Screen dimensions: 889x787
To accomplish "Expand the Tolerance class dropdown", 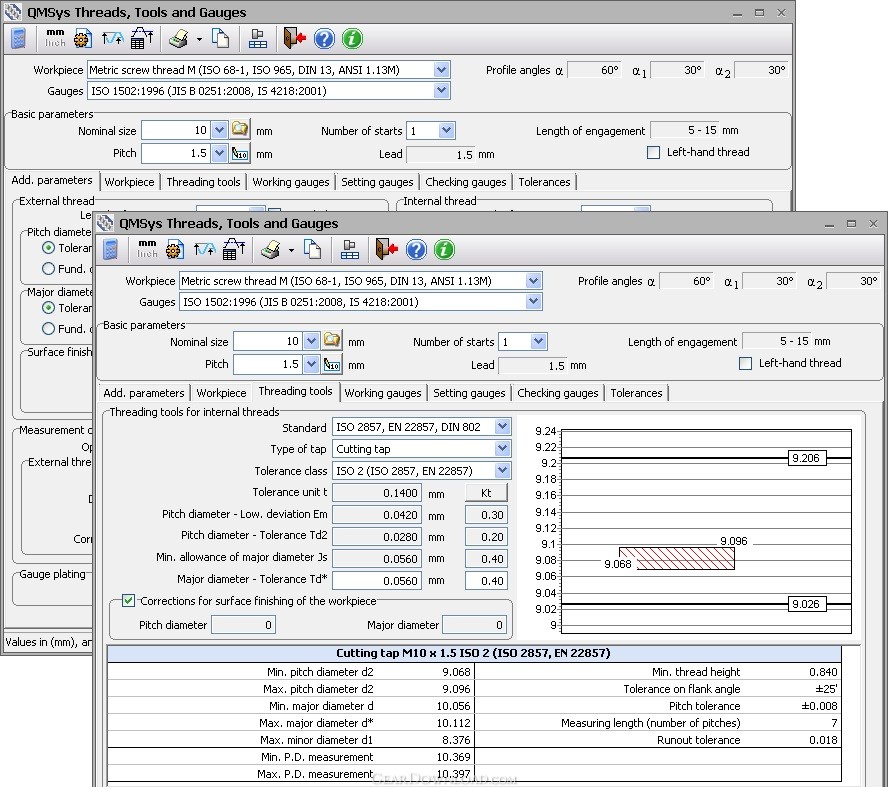I will 502,470.
